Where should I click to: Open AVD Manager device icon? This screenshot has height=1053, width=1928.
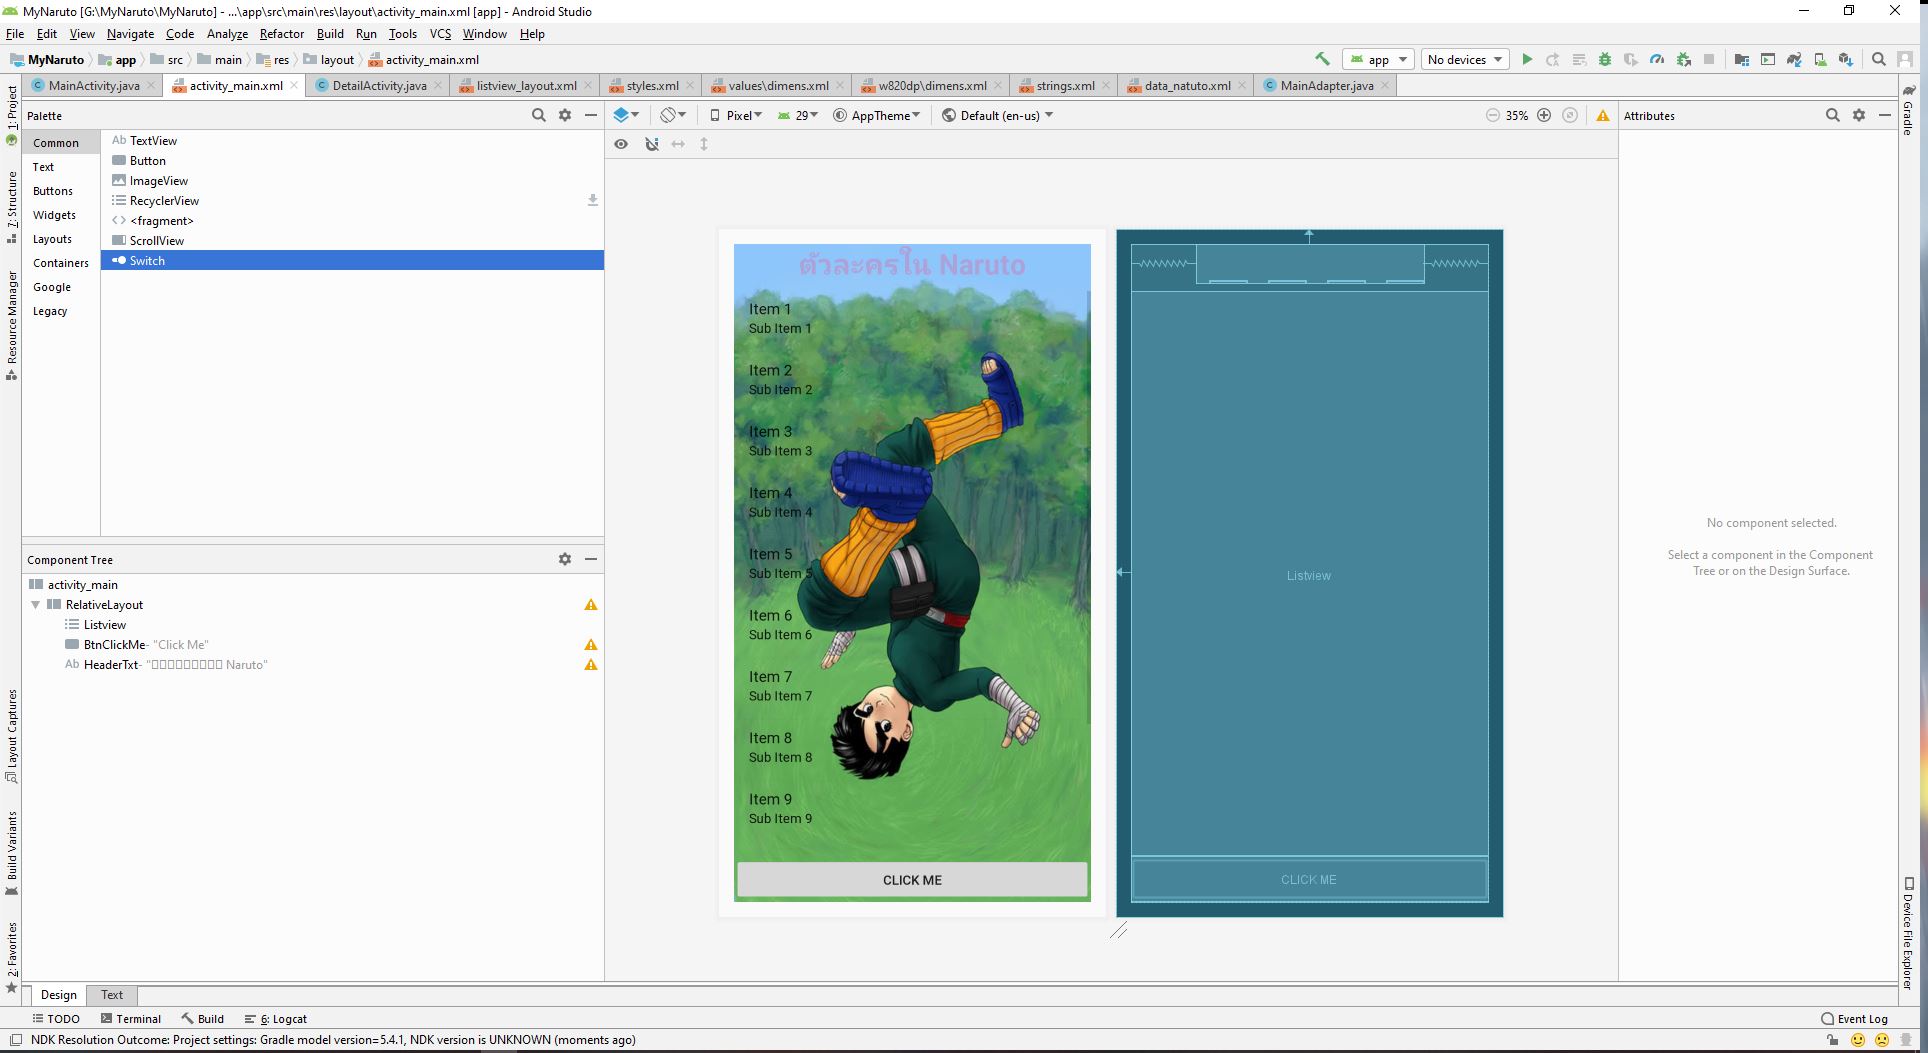[1820, 59]
